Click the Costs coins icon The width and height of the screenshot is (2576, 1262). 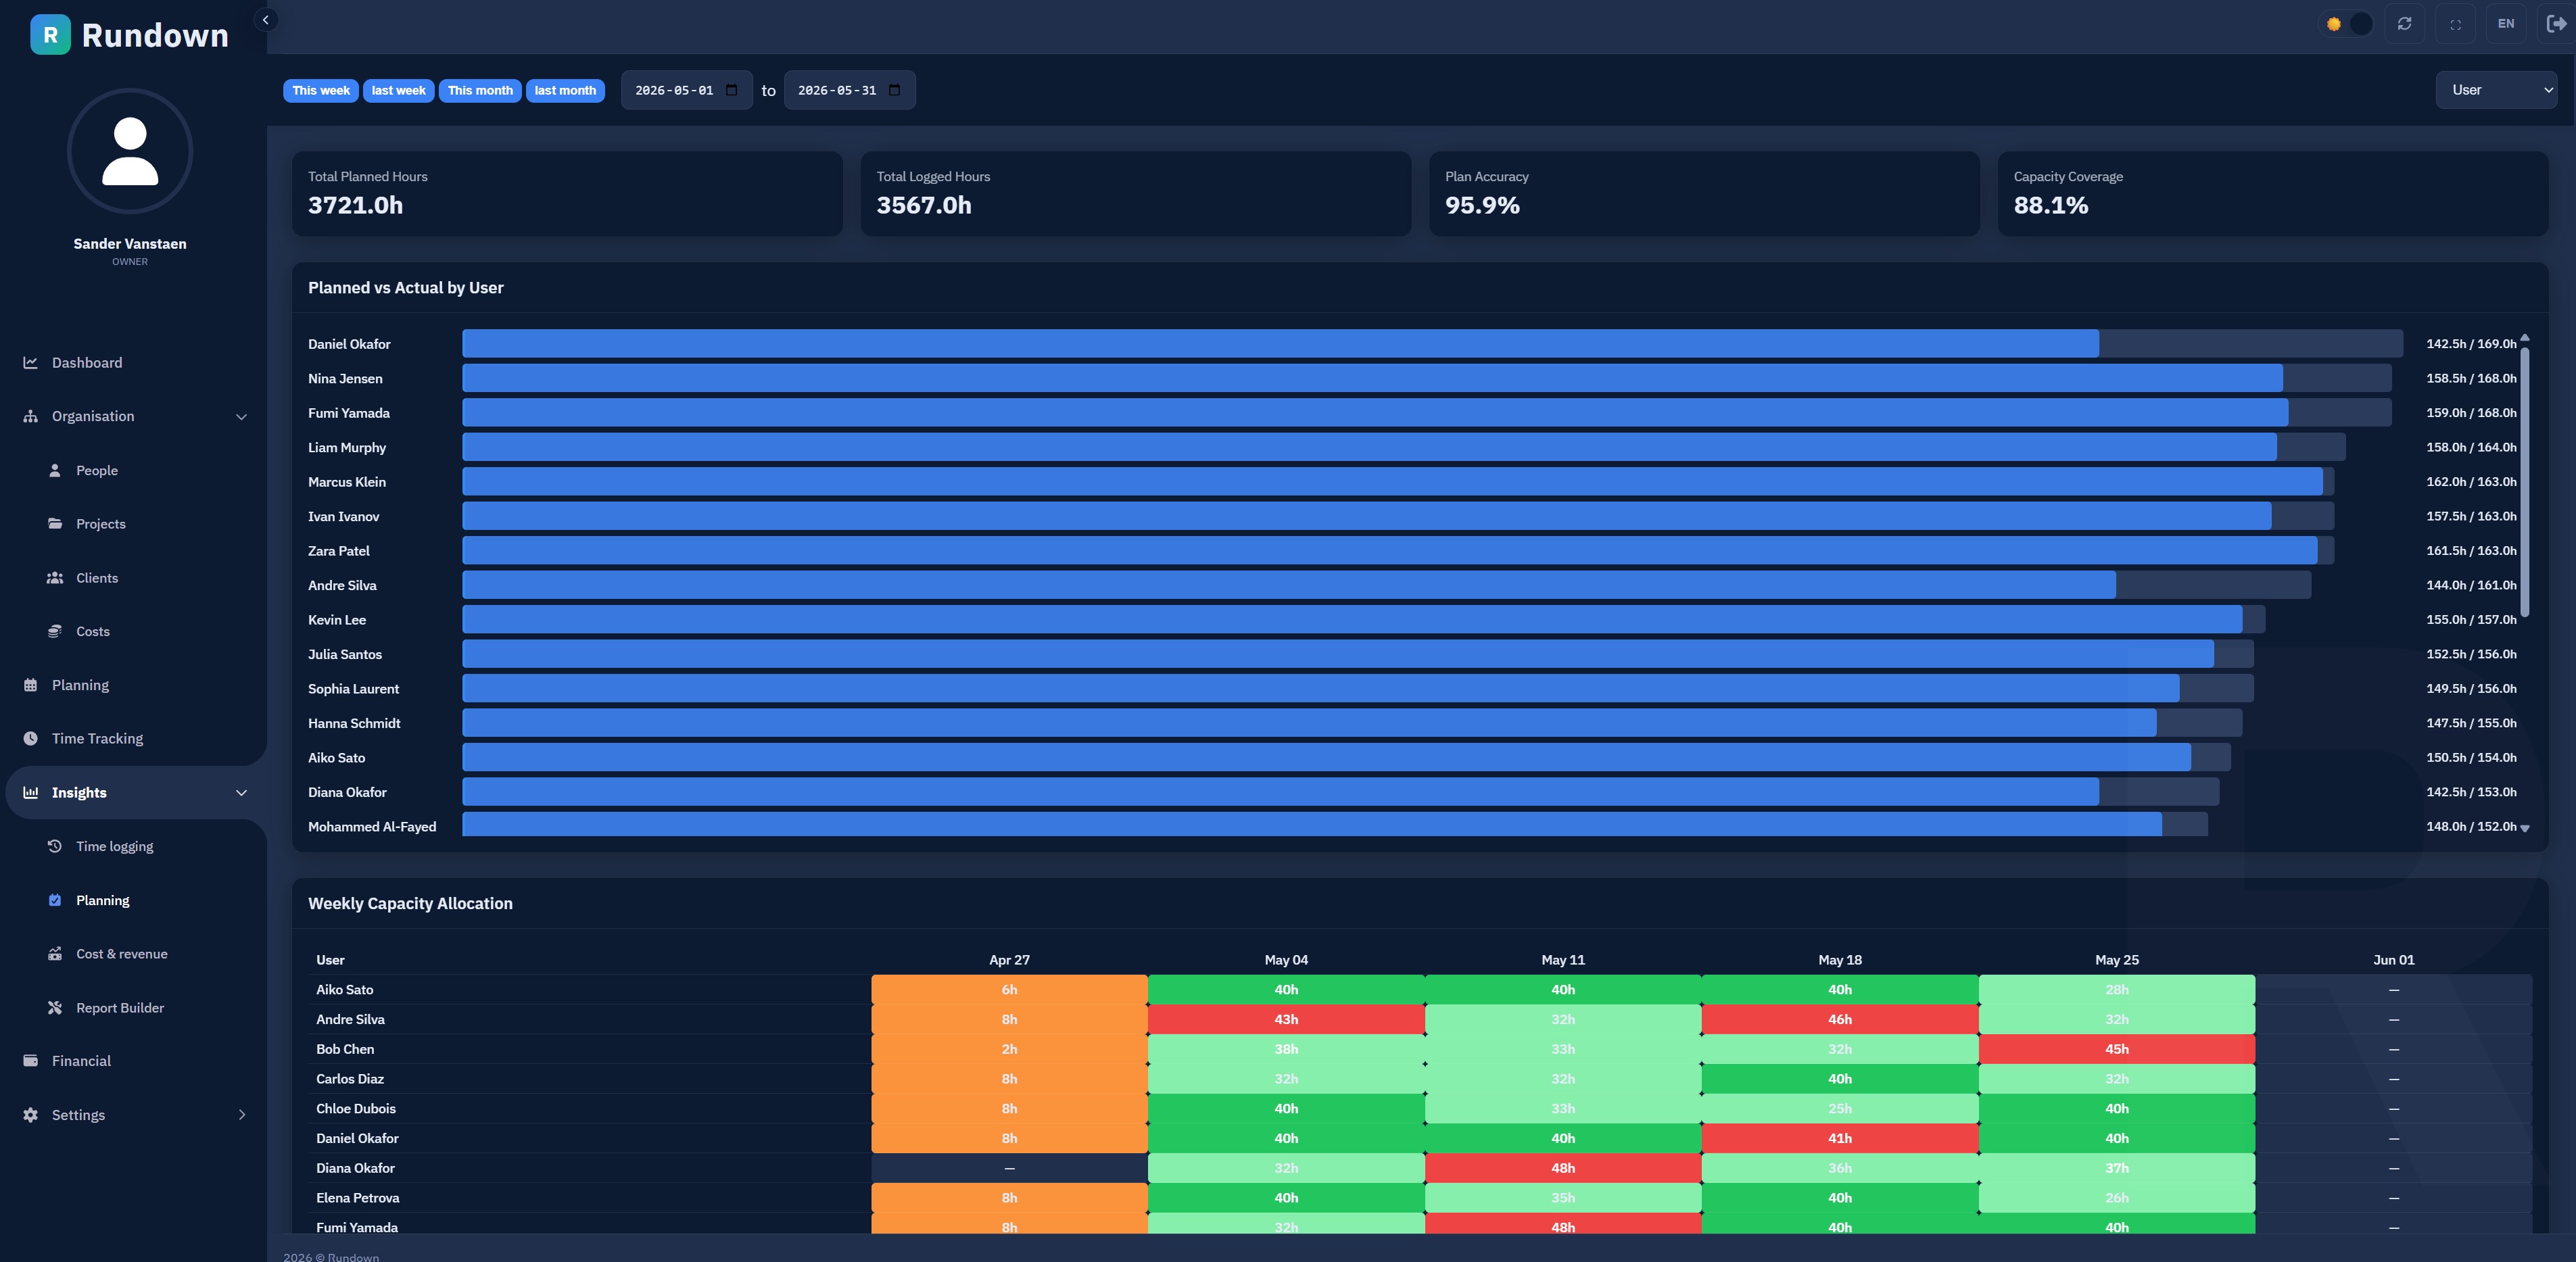(55, 632)
